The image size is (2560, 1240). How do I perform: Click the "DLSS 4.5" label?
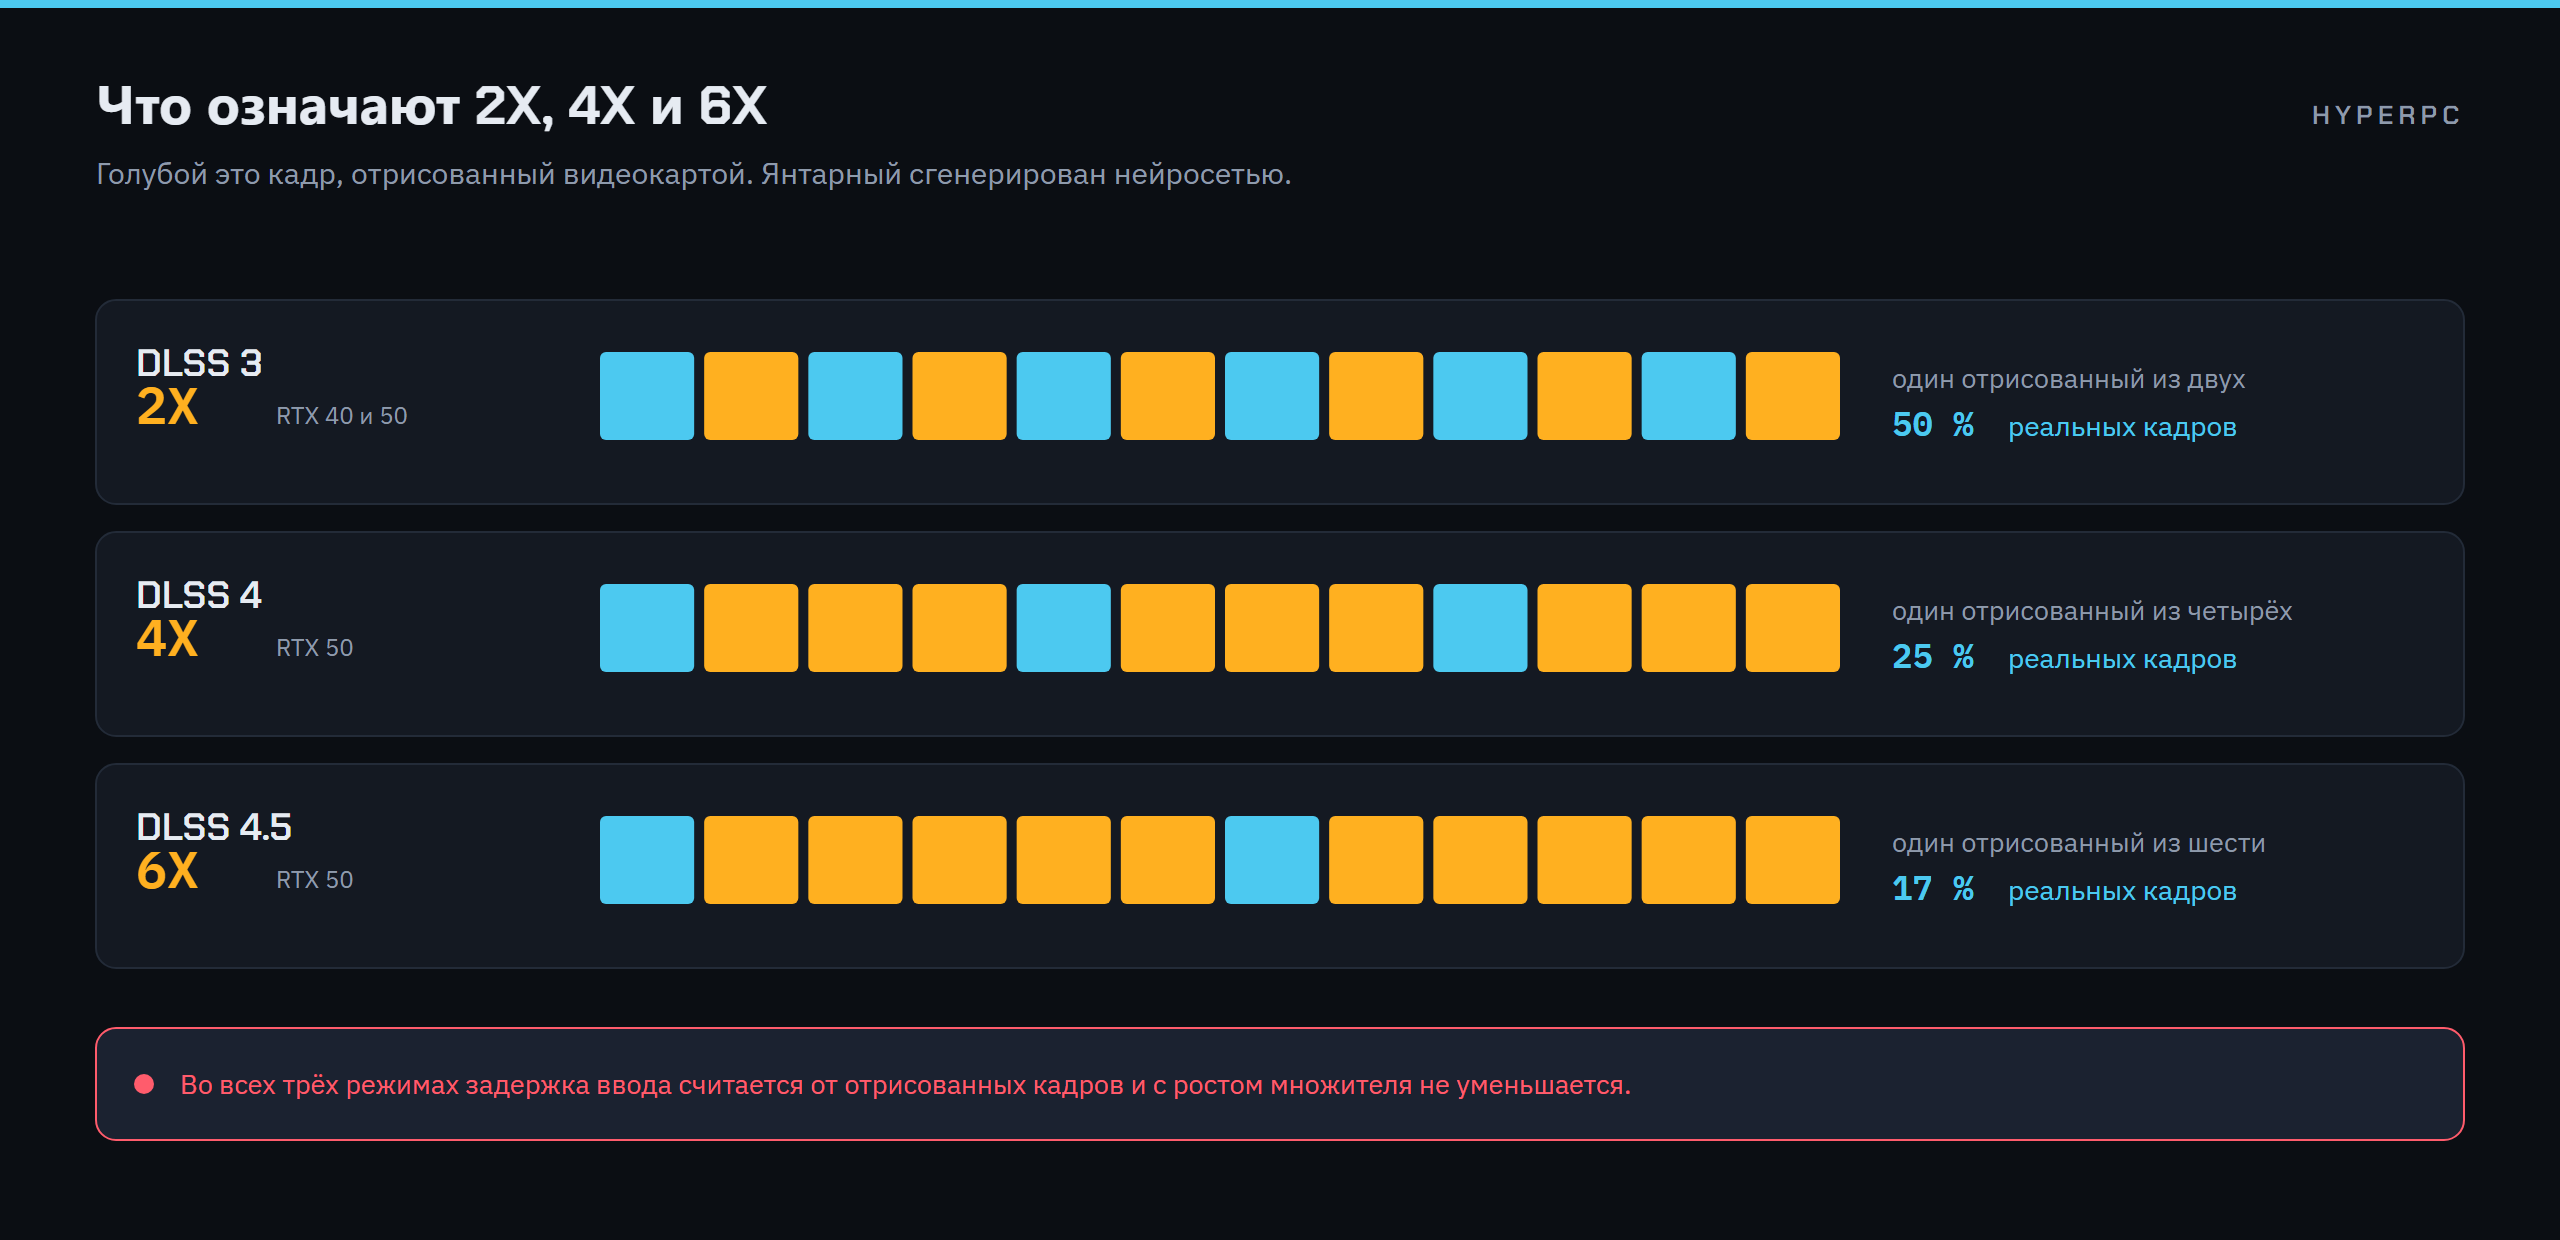(x=214, y=827)
